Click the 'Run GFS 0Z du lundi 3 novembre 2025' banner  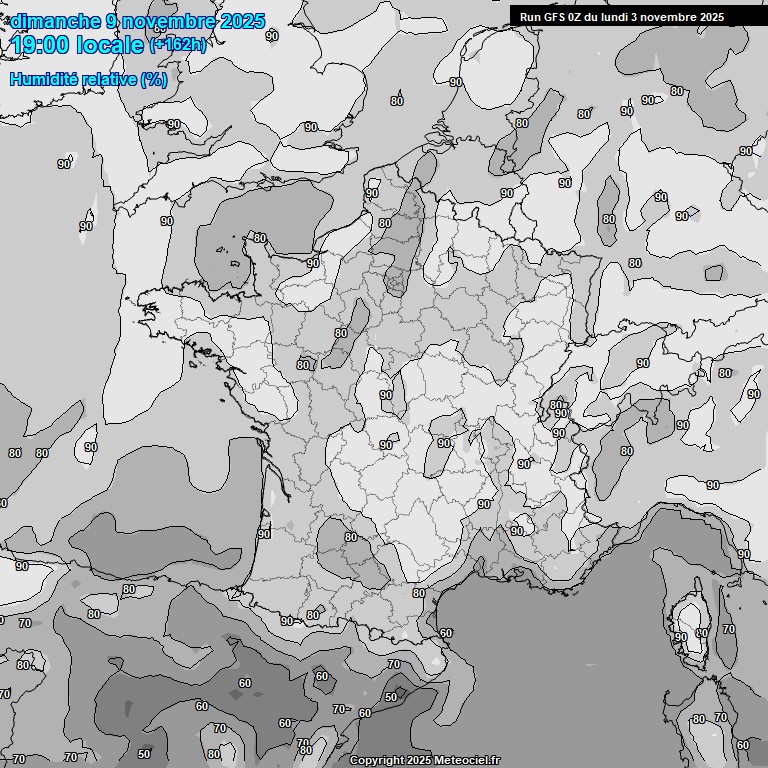tap(639, 17)
